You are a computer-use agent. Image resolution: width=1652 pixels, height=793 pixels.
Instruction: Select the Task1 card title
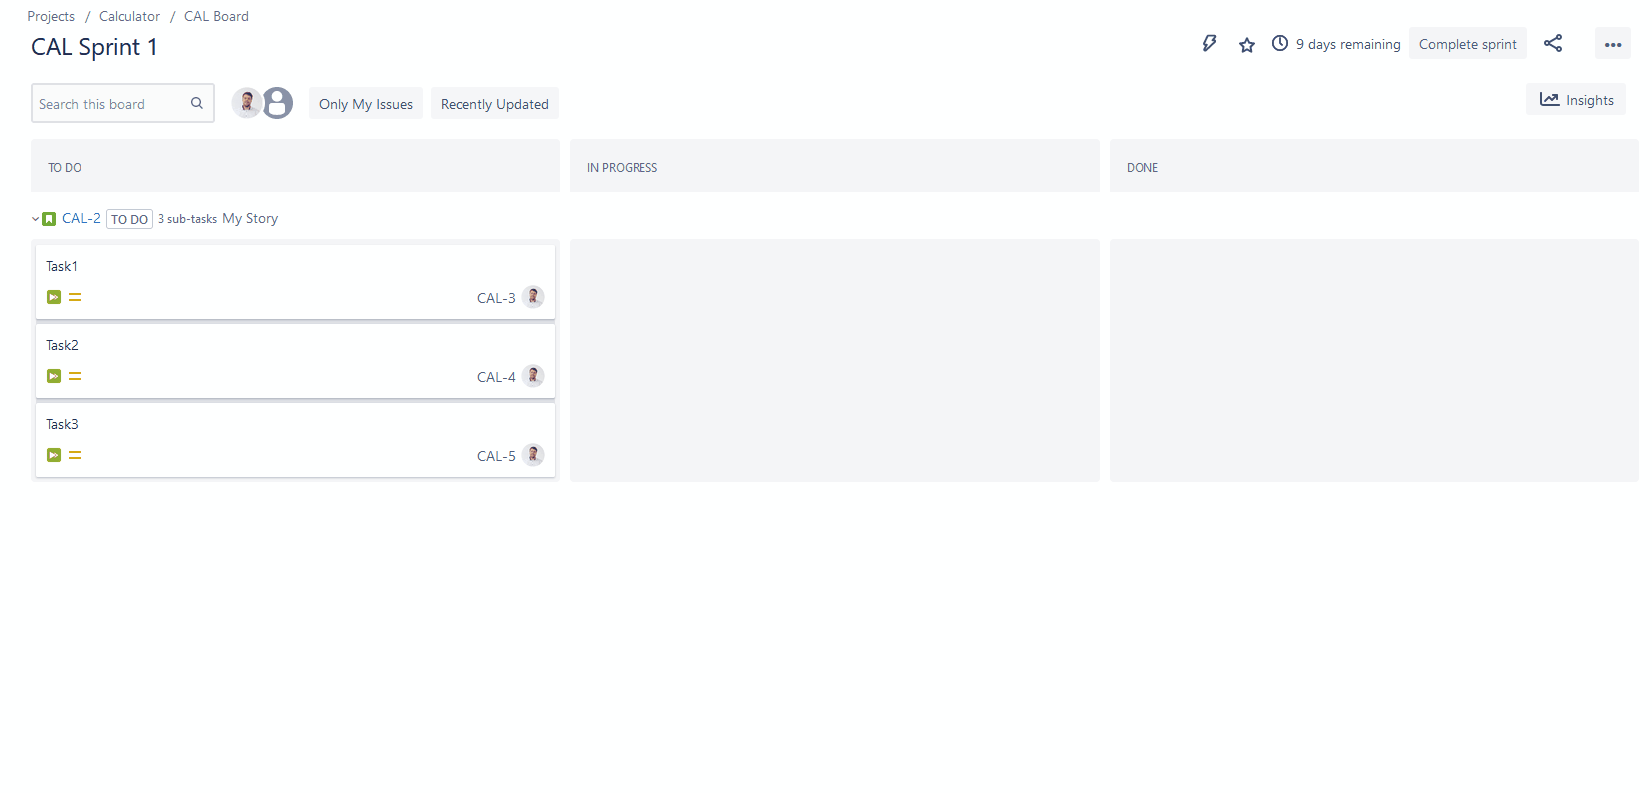[x=62, y=266]
